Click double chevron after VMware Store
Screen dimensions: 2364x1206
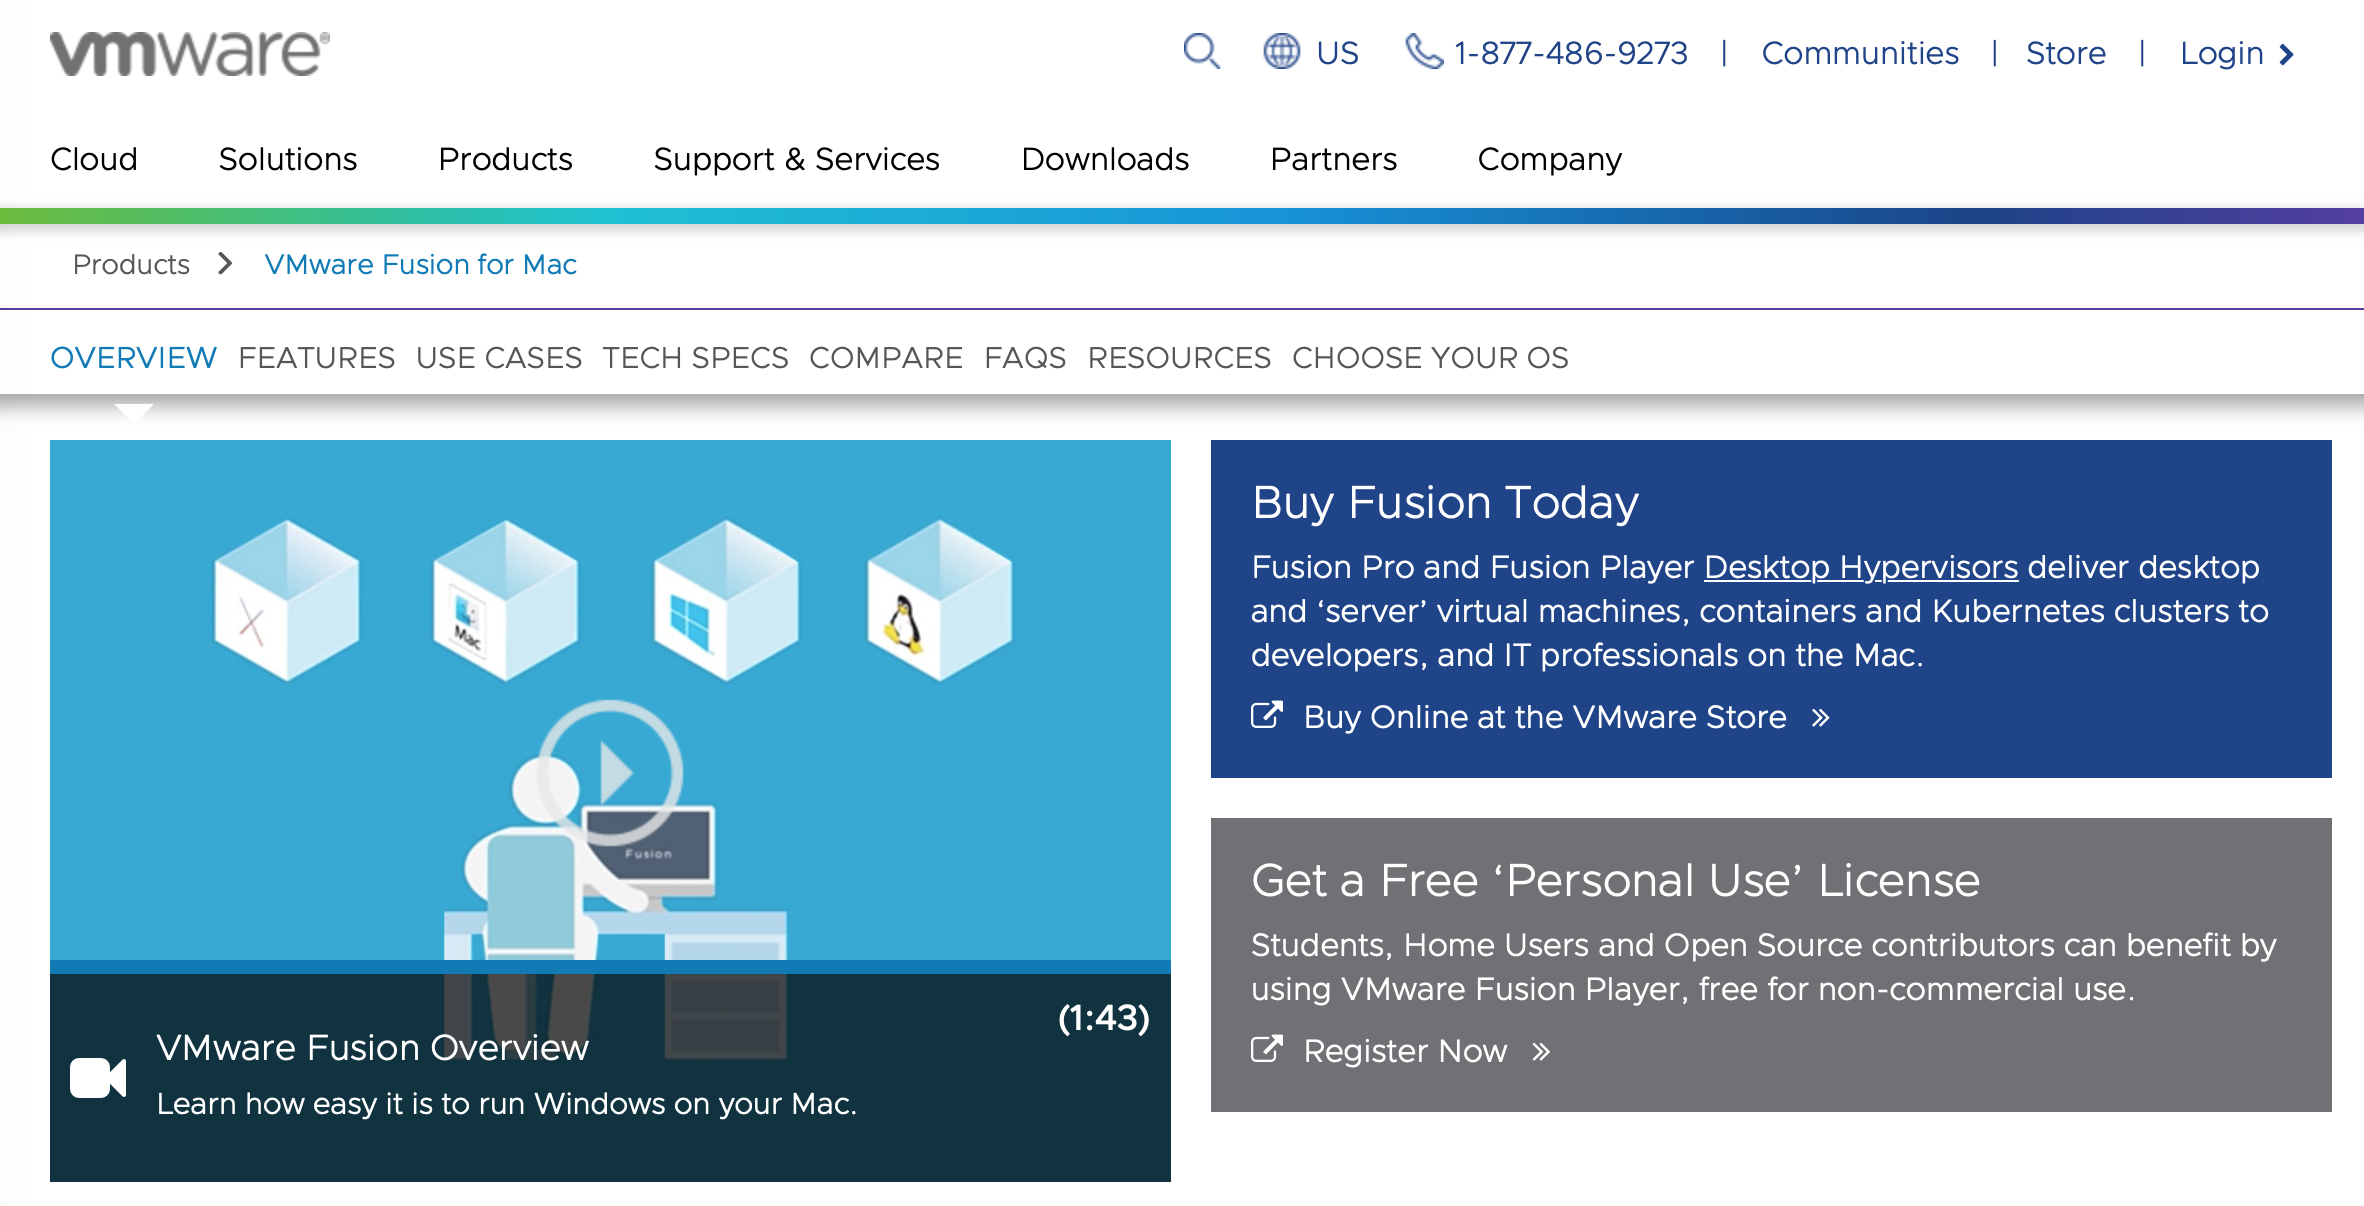point(1821,717)
